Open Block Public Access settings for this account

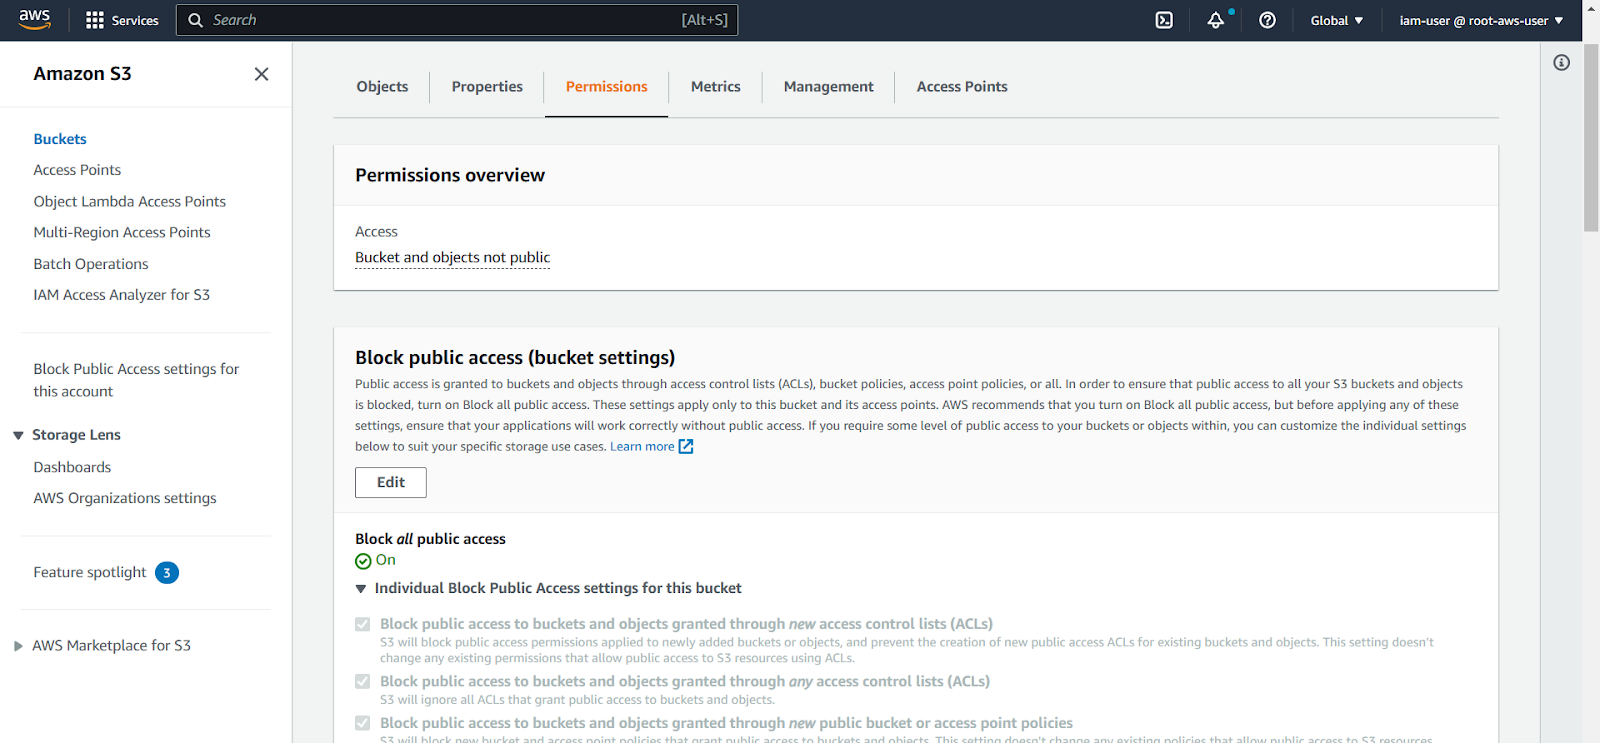pos(136,380)
